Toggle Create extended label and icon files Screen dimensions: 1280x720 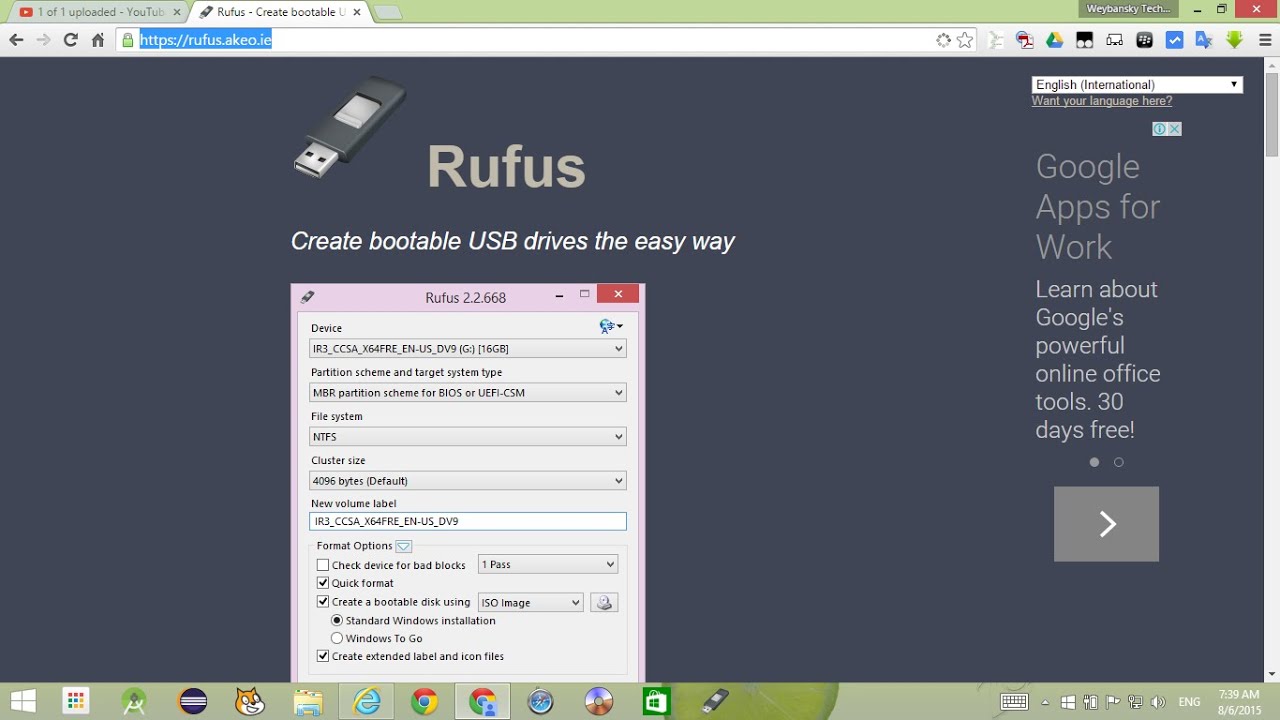click(323, 656)
